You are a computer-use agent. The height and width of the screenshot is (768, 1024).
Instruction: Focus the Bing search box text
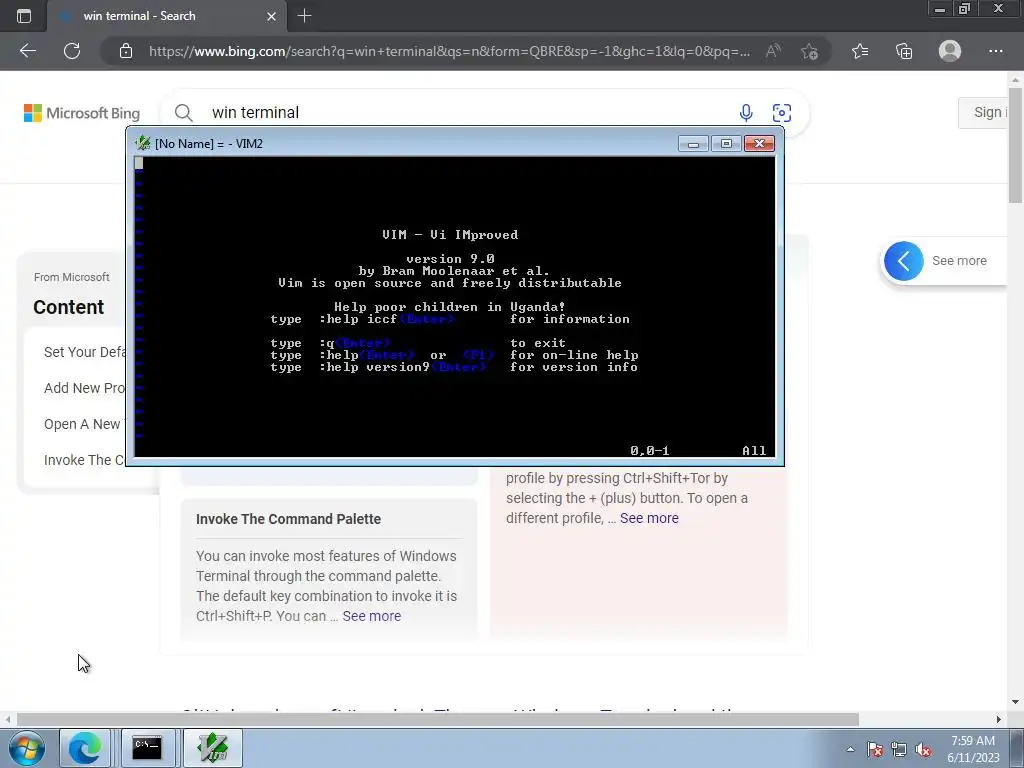coord(255,112)
